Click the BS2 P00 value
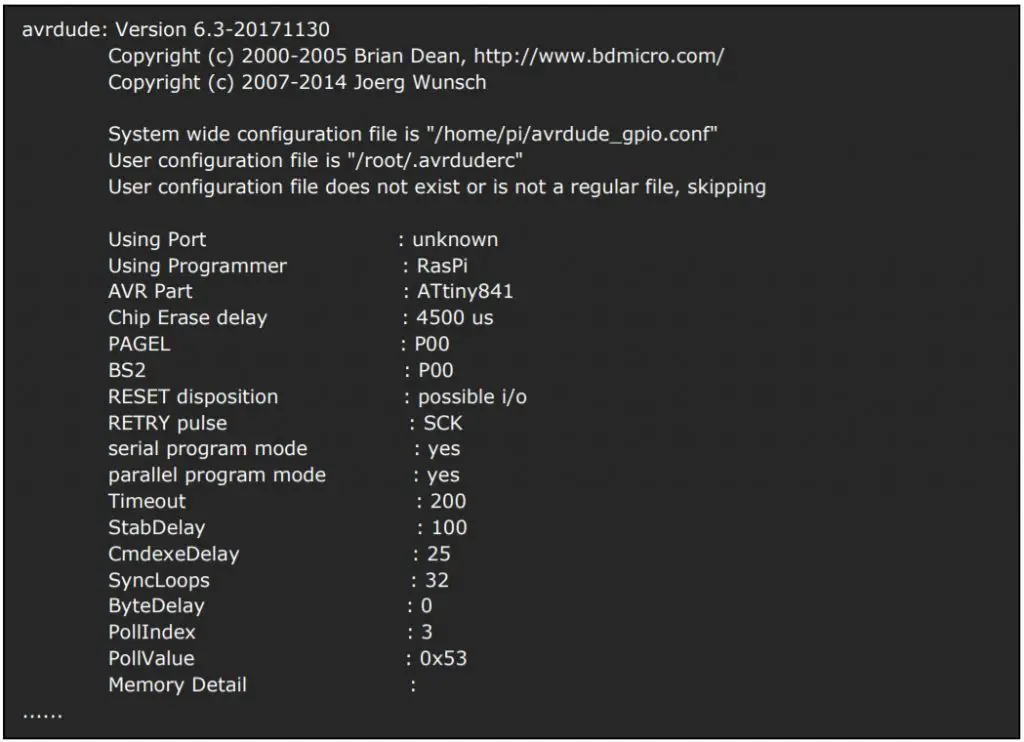 click(436, 370)
